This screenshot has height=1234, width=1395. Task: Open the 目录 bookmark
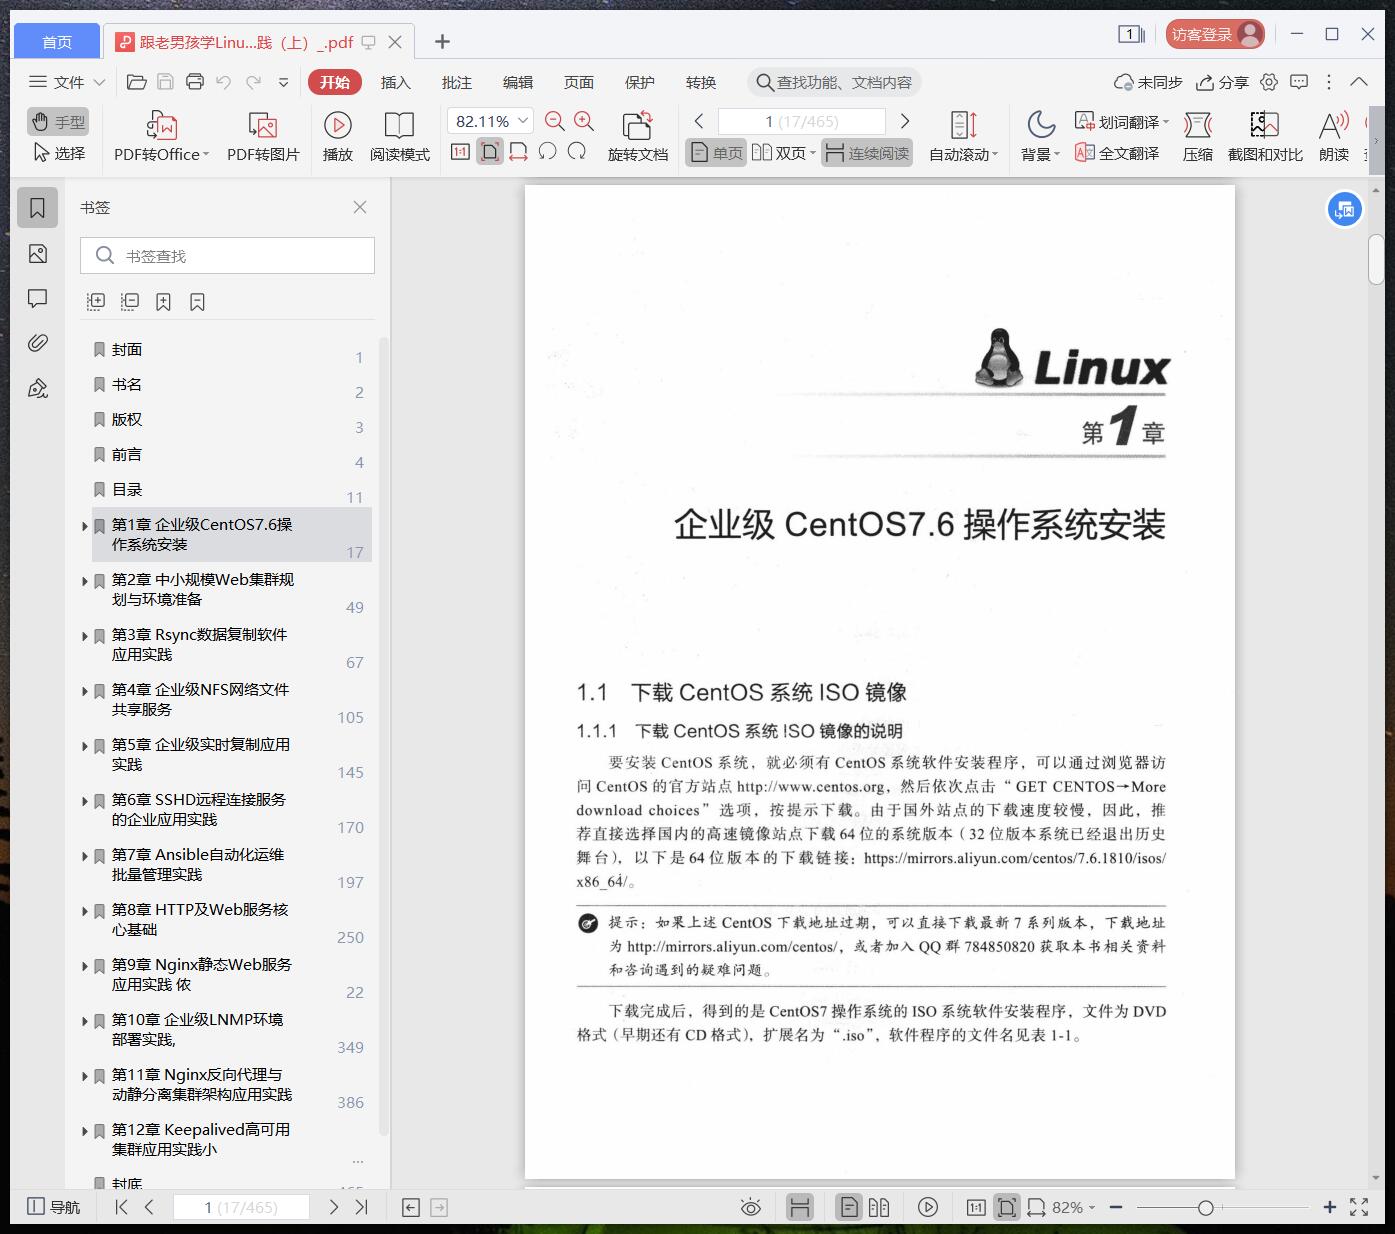pos(127,489)
